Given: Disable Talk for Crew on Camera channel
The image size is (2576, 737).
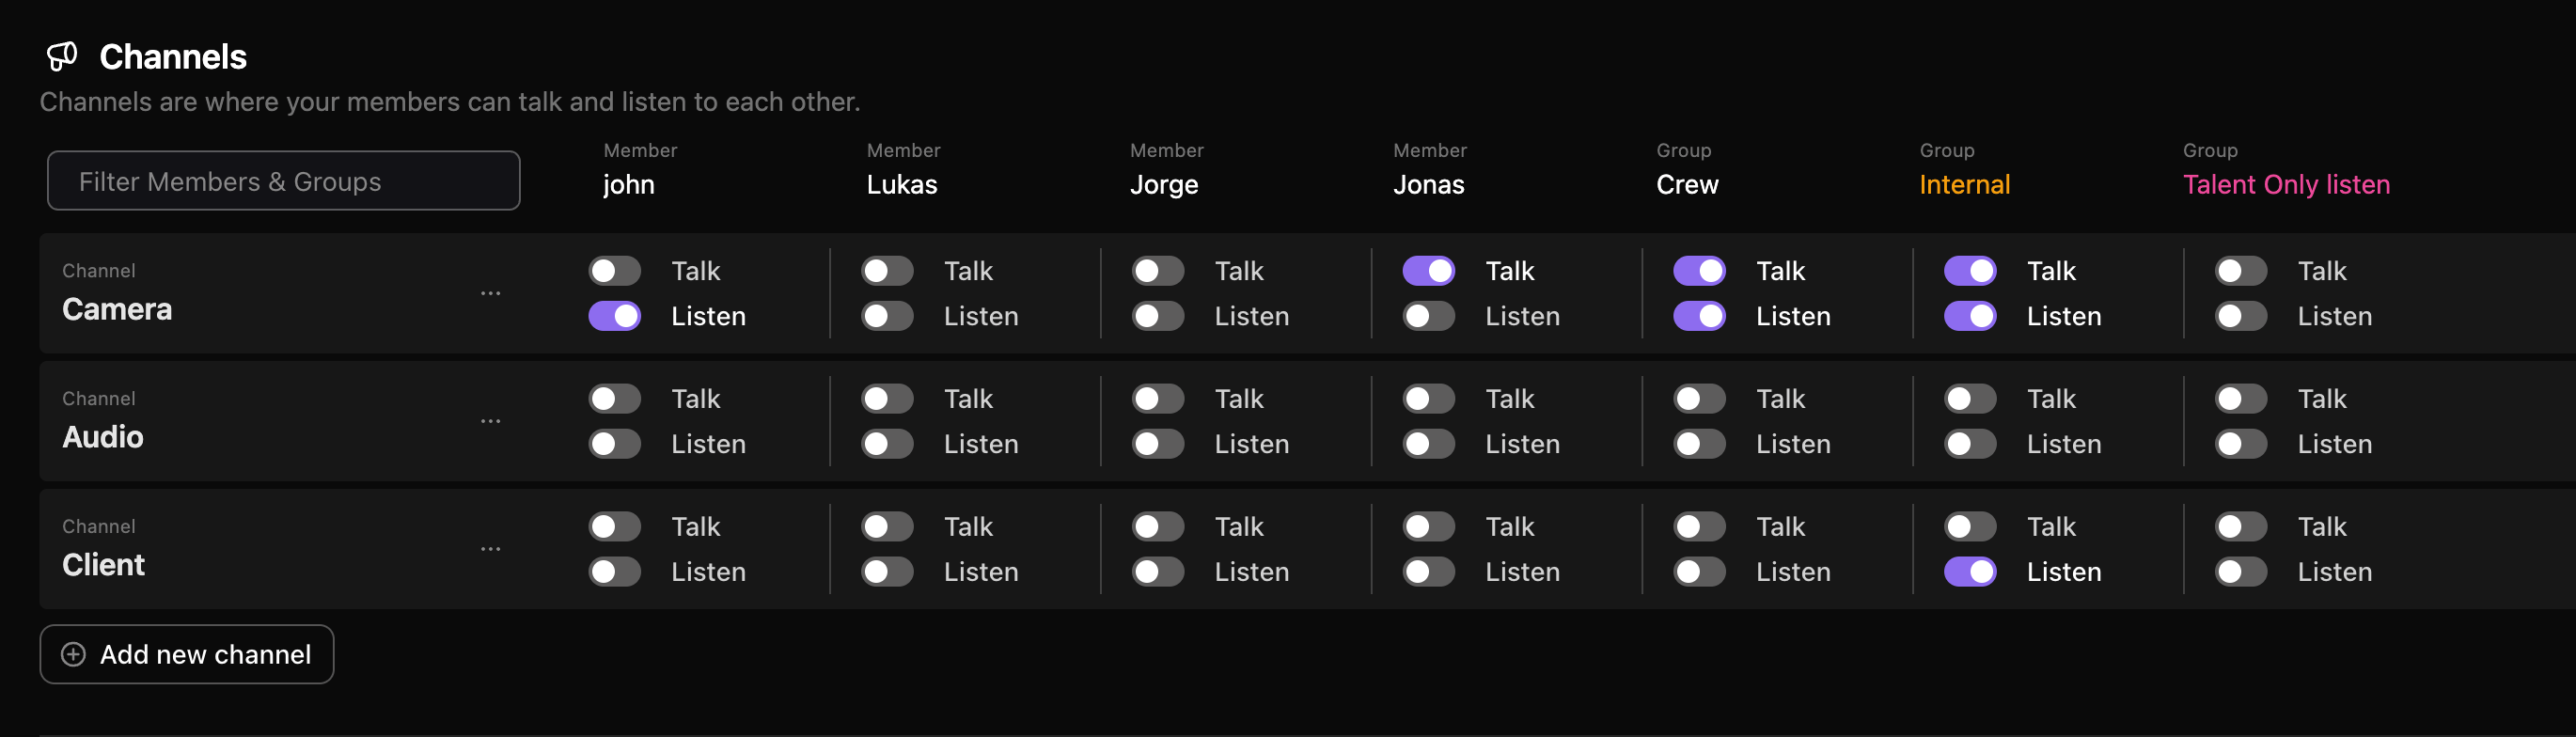Looking at the screenshot, I should pos(1700,270).
